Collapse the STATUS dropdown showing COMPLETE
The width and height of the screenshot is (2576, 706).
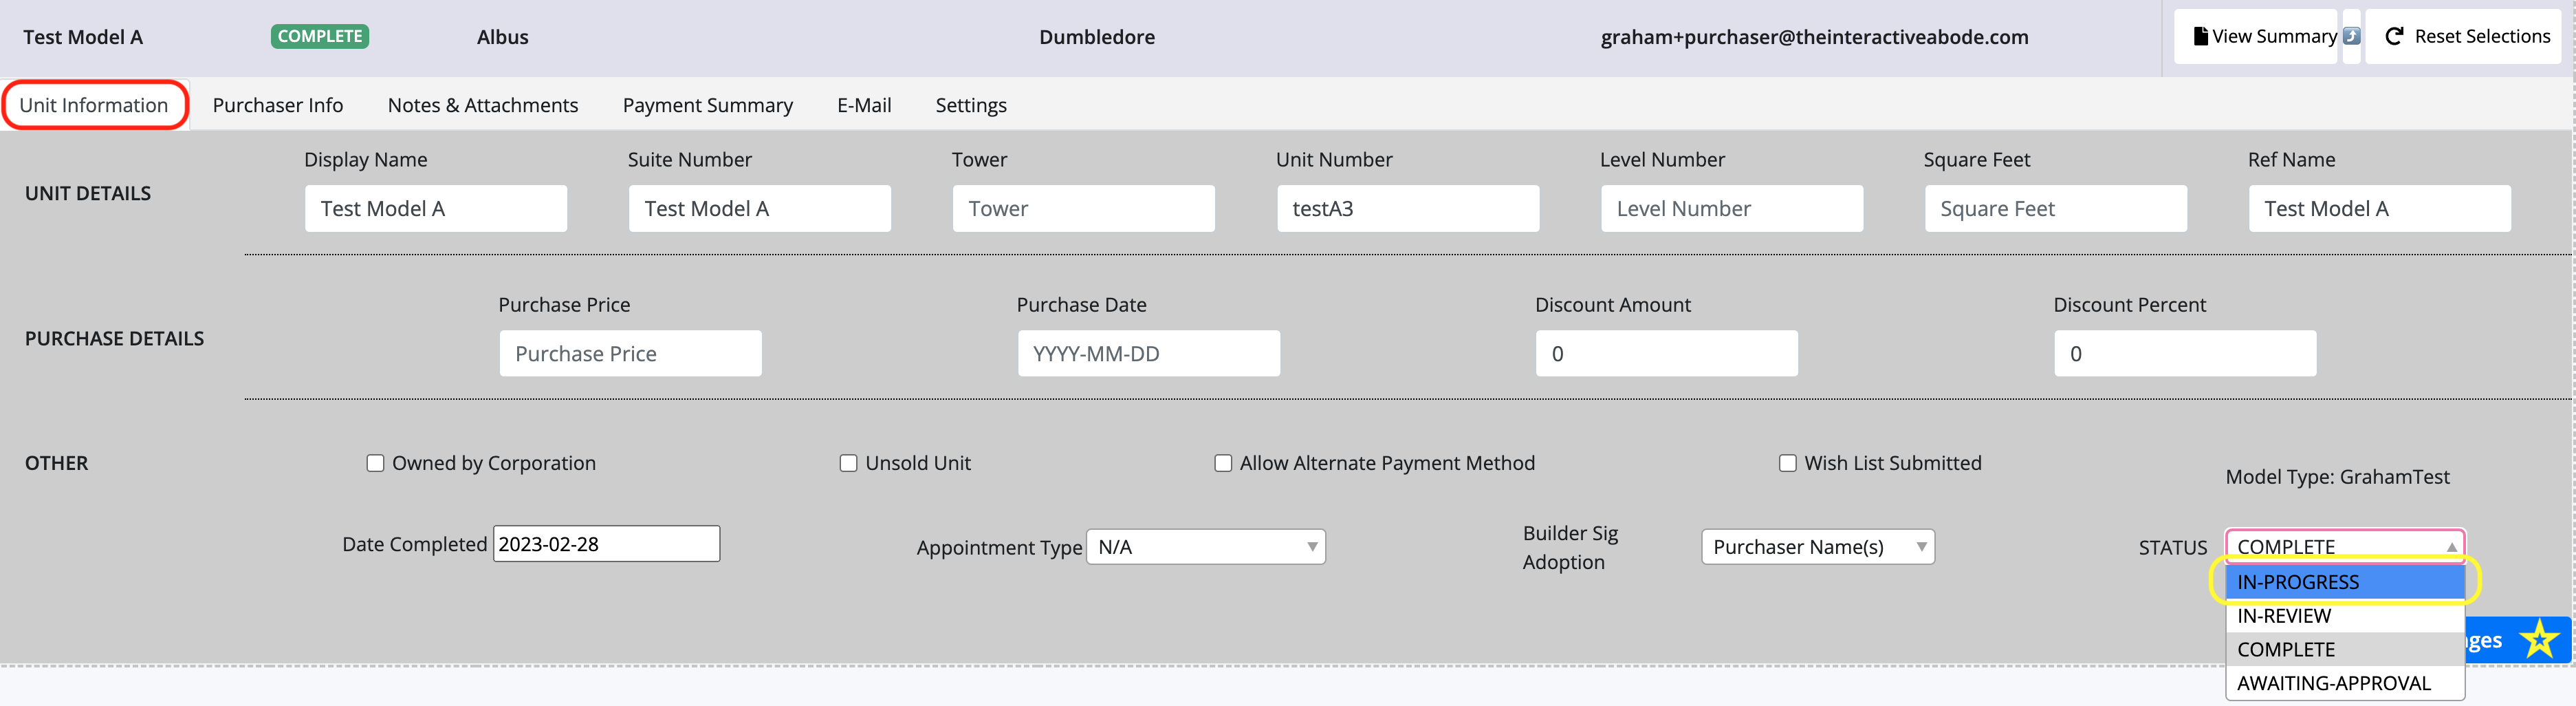(x=2345, y=546)
